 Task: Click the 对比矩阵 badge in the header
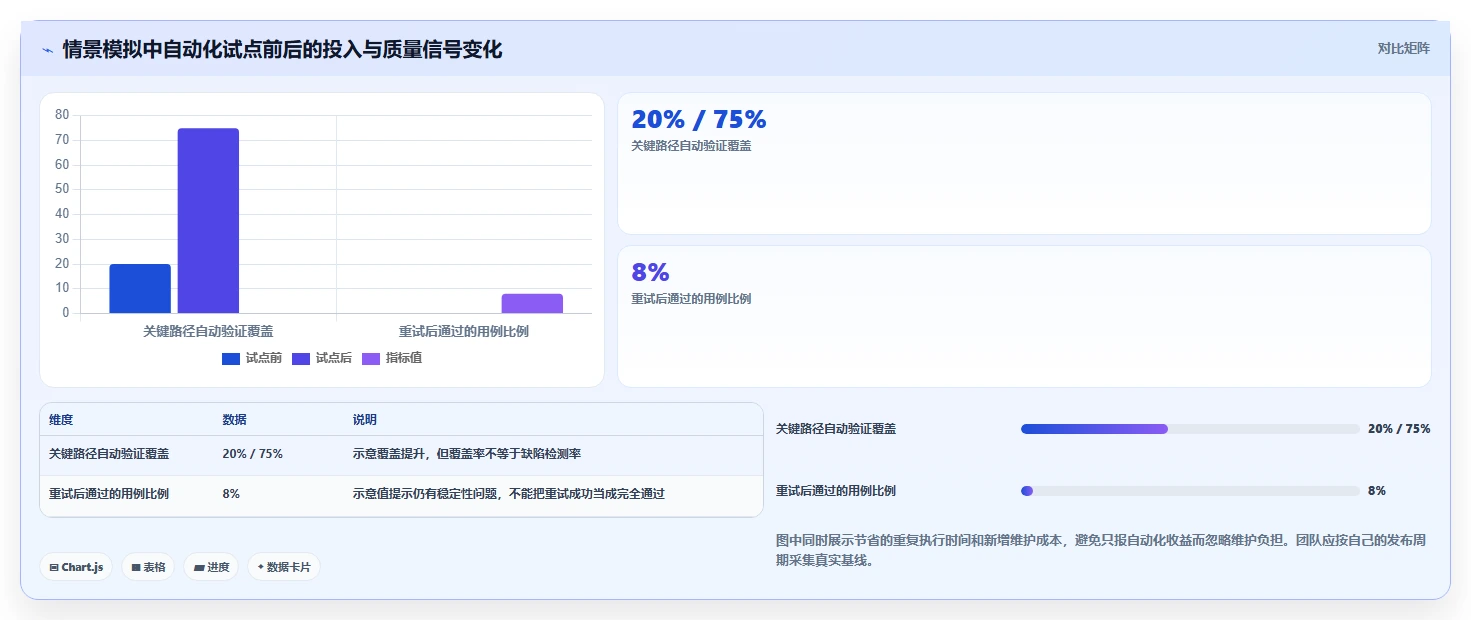[x=1403, y=48]
